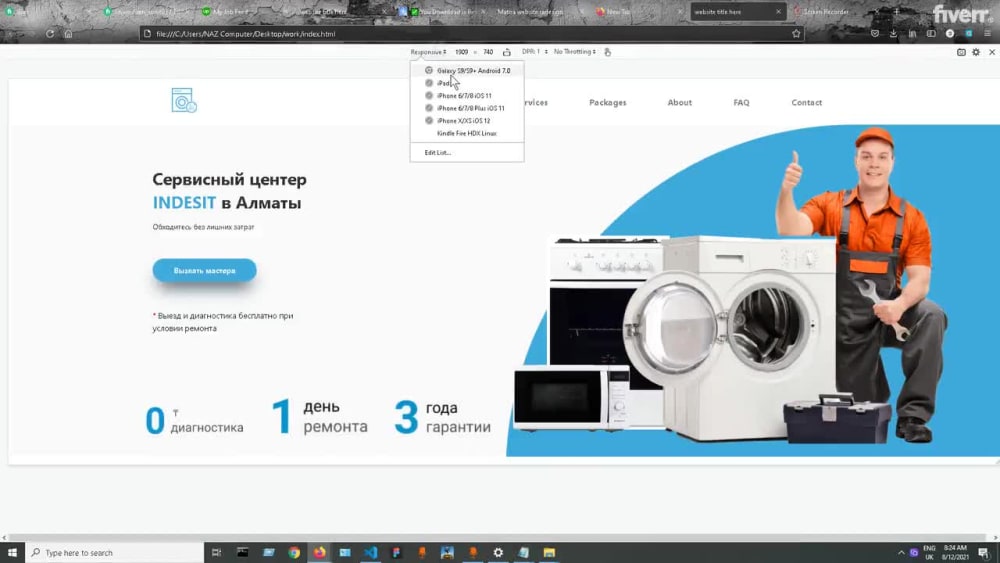Open Packages in the site navigation
Image resolution: width=1000 pixels, height=563 pixels.
click(x=608, y=102)
